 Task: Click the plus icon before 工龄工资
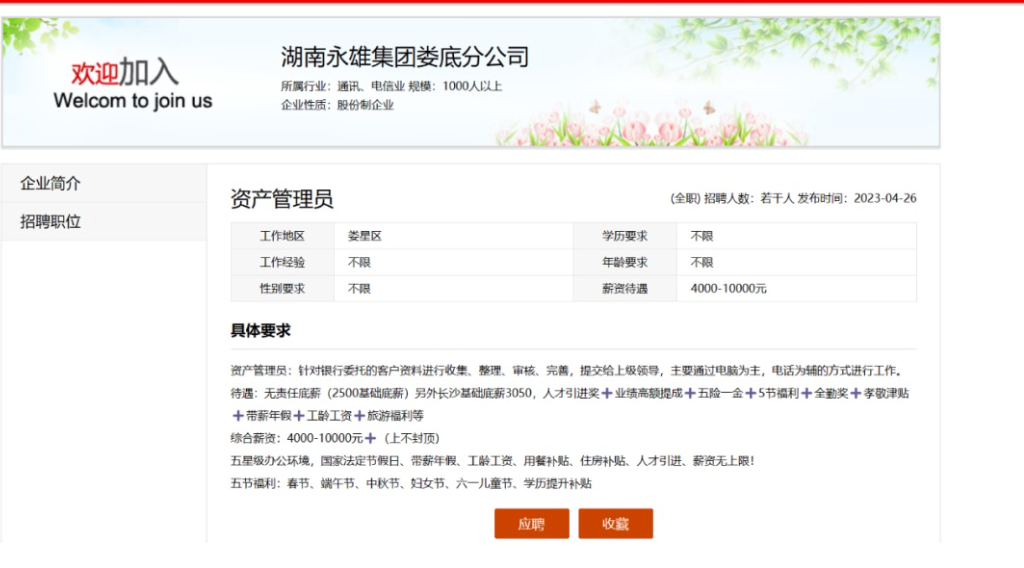pos(299,416)
